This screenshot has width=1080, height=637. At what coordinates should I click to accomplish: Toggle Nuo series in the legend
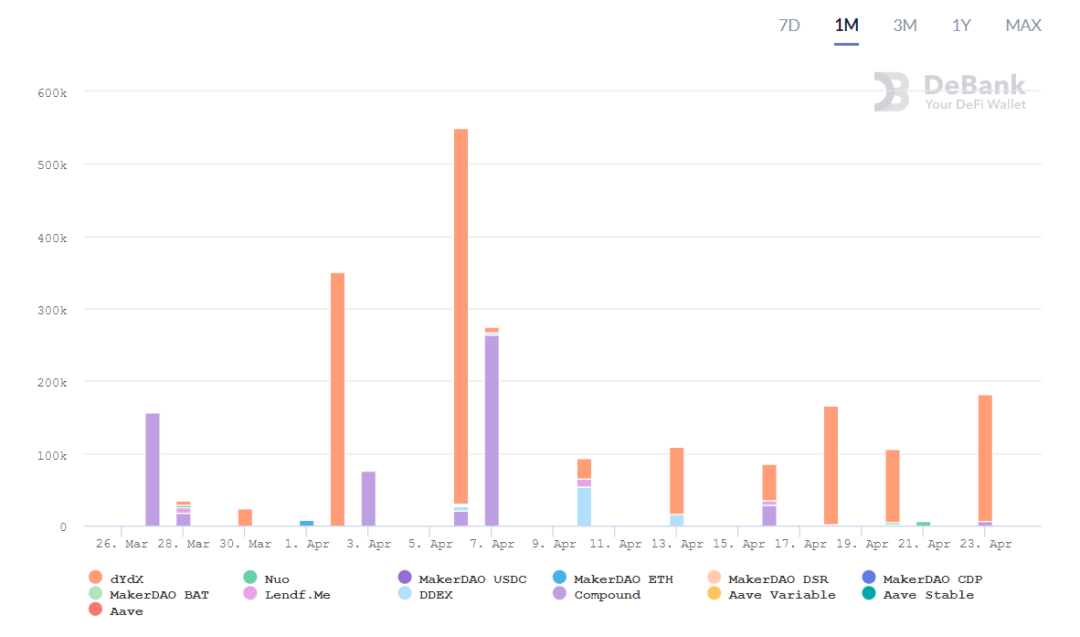coord(276,579)
